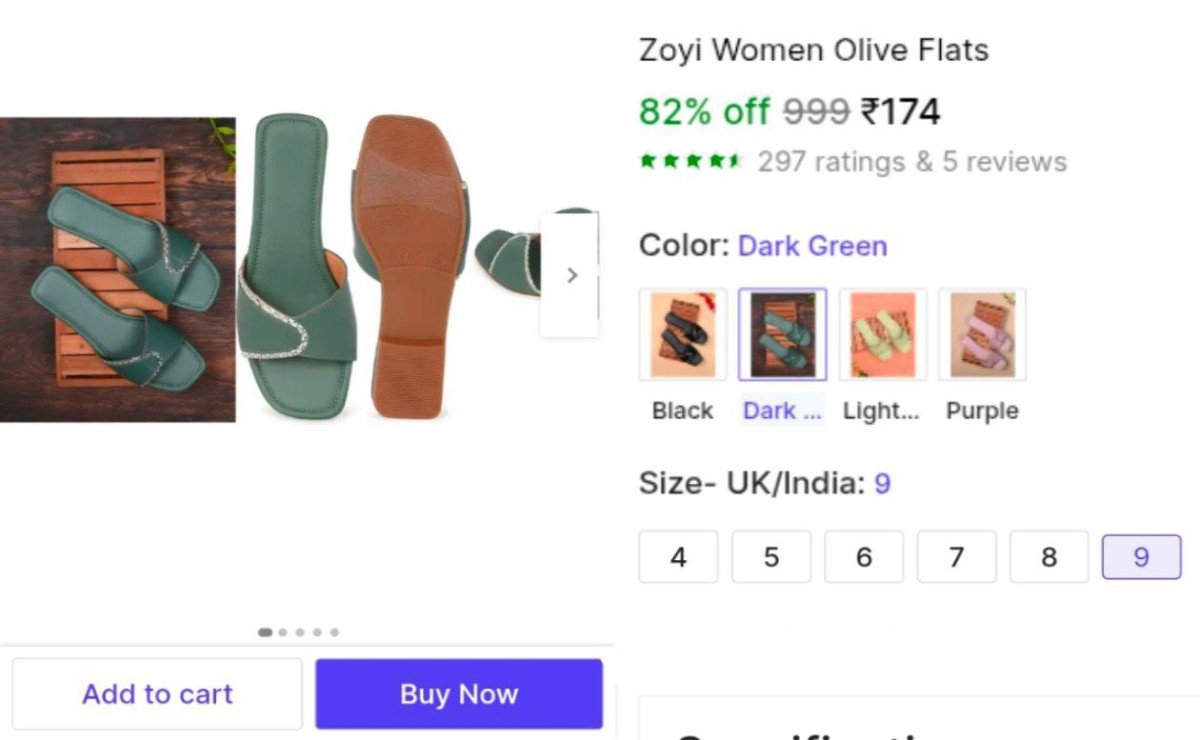
Task: Click the third carousel page dot
Action: [300, 632]
